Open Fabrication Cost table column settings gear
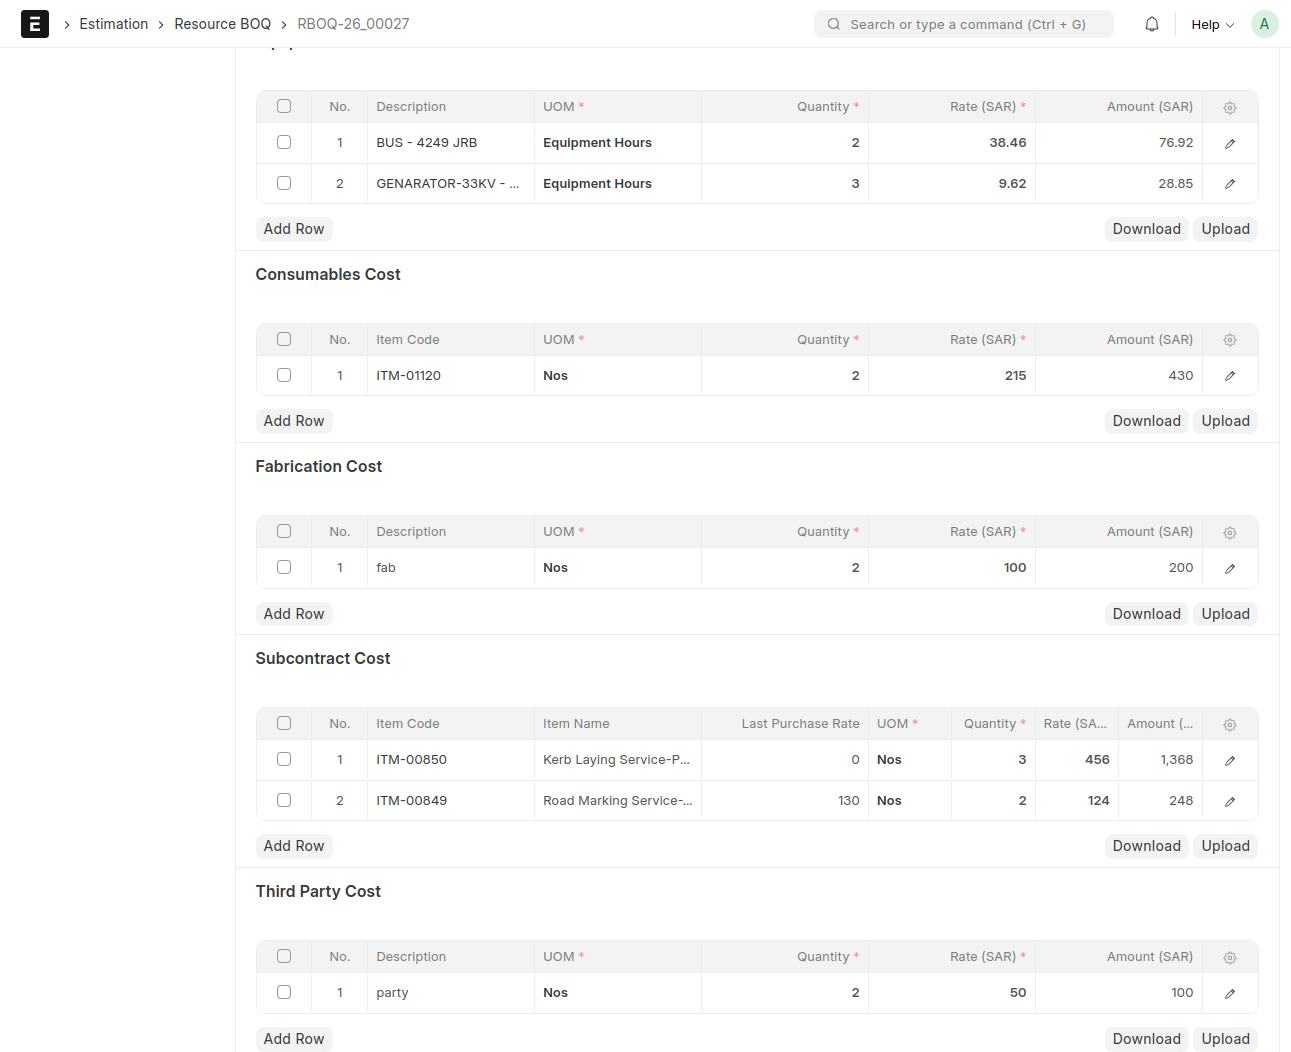This screenshot has width=1291, height=1052. [1230, 532]
